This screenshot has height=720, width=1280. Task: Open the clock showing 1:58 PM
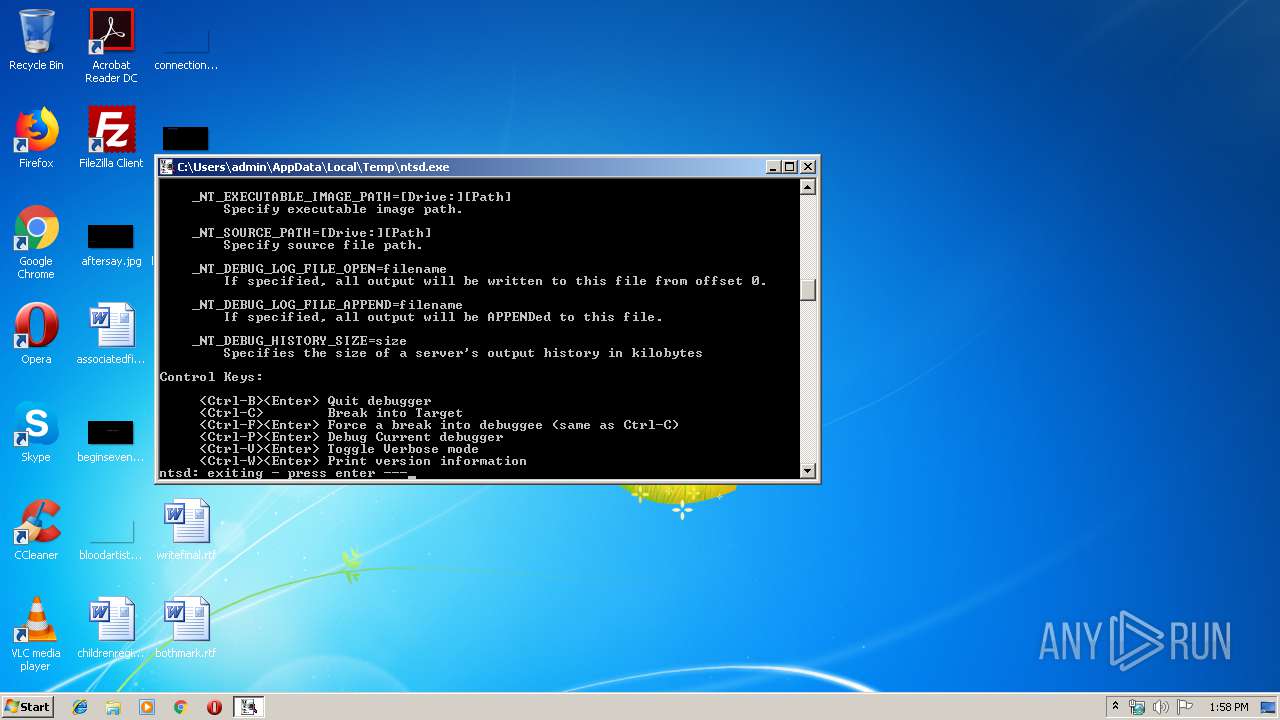[1228, 707]
